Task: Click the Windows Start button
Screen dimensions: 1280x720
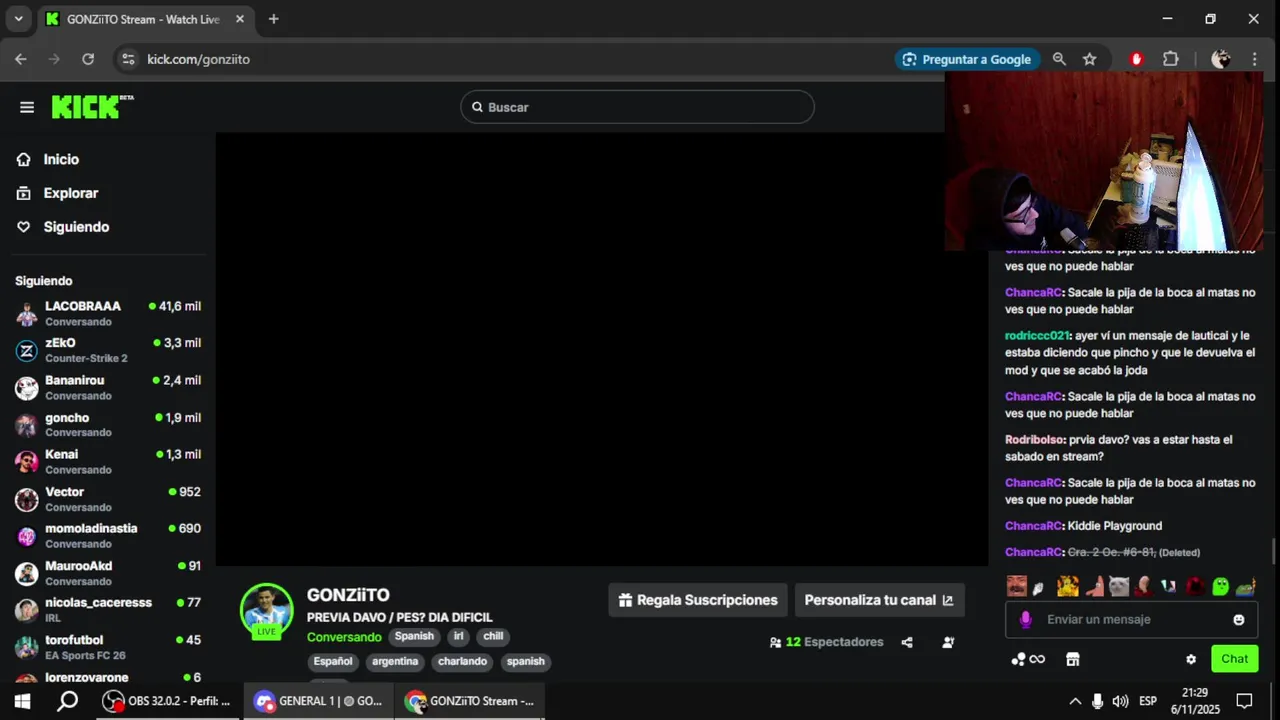Action: (x=22, y=701)
